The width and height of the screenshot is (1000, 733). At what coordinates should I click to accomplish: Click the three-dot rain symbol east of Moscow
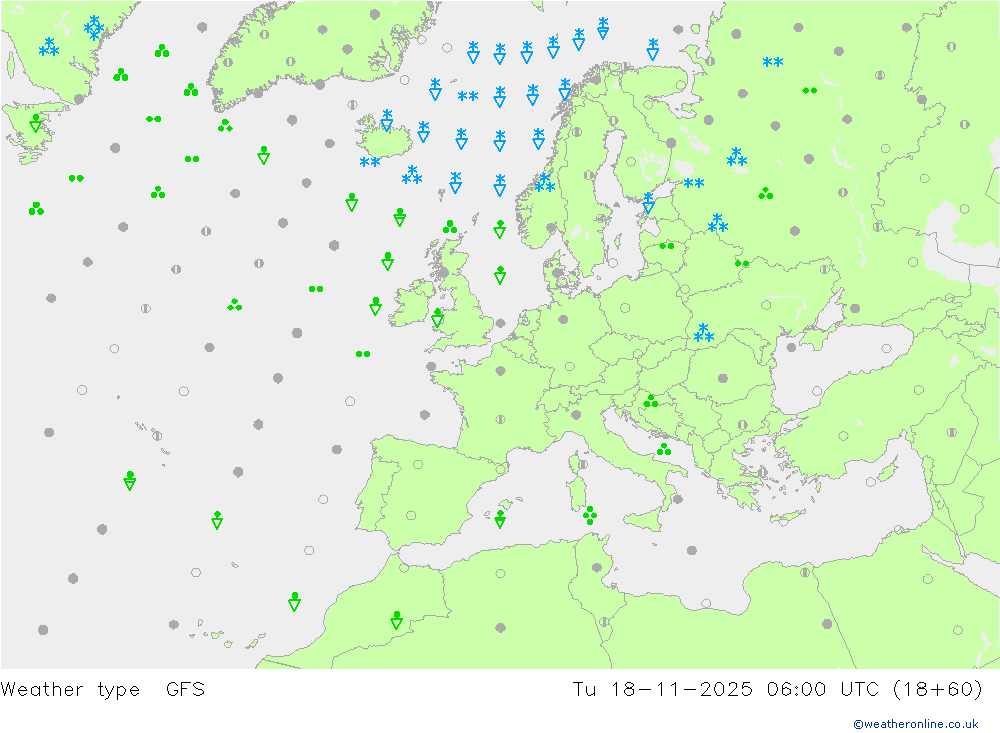tap(766, 193)
